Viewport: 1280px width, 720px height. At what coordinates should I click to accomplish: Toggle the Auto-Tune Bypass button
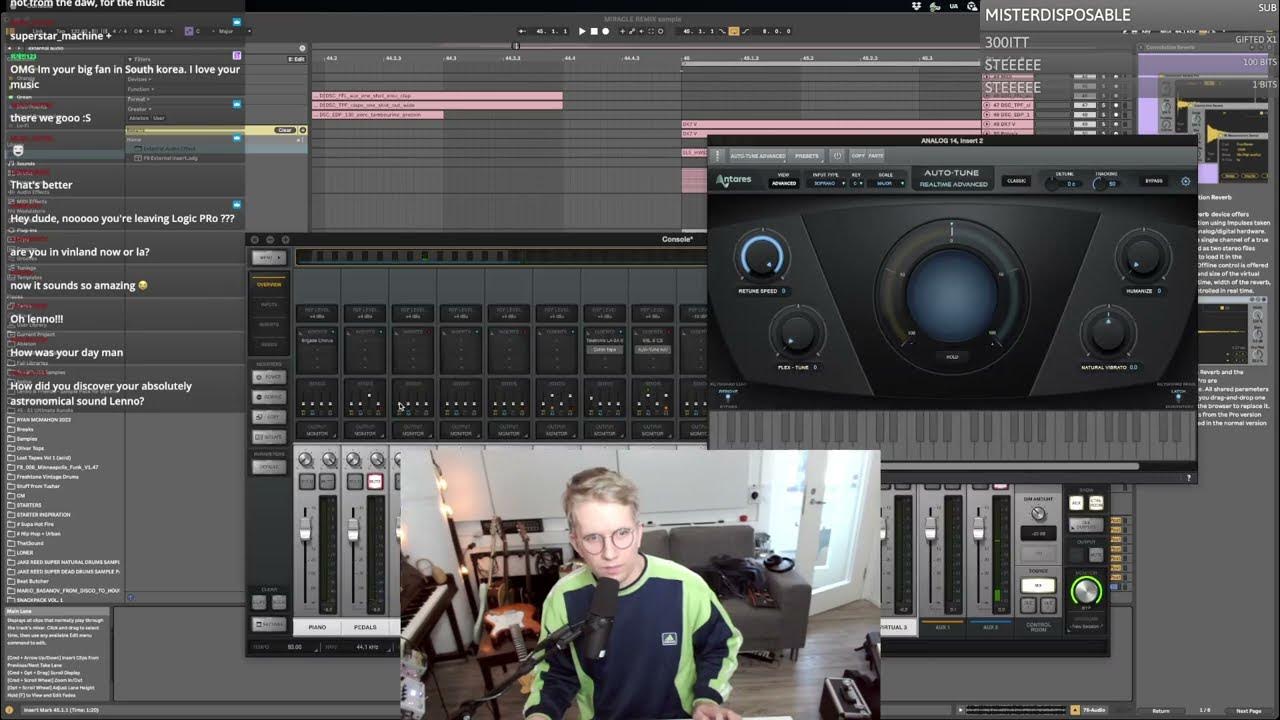[1153, 181]
